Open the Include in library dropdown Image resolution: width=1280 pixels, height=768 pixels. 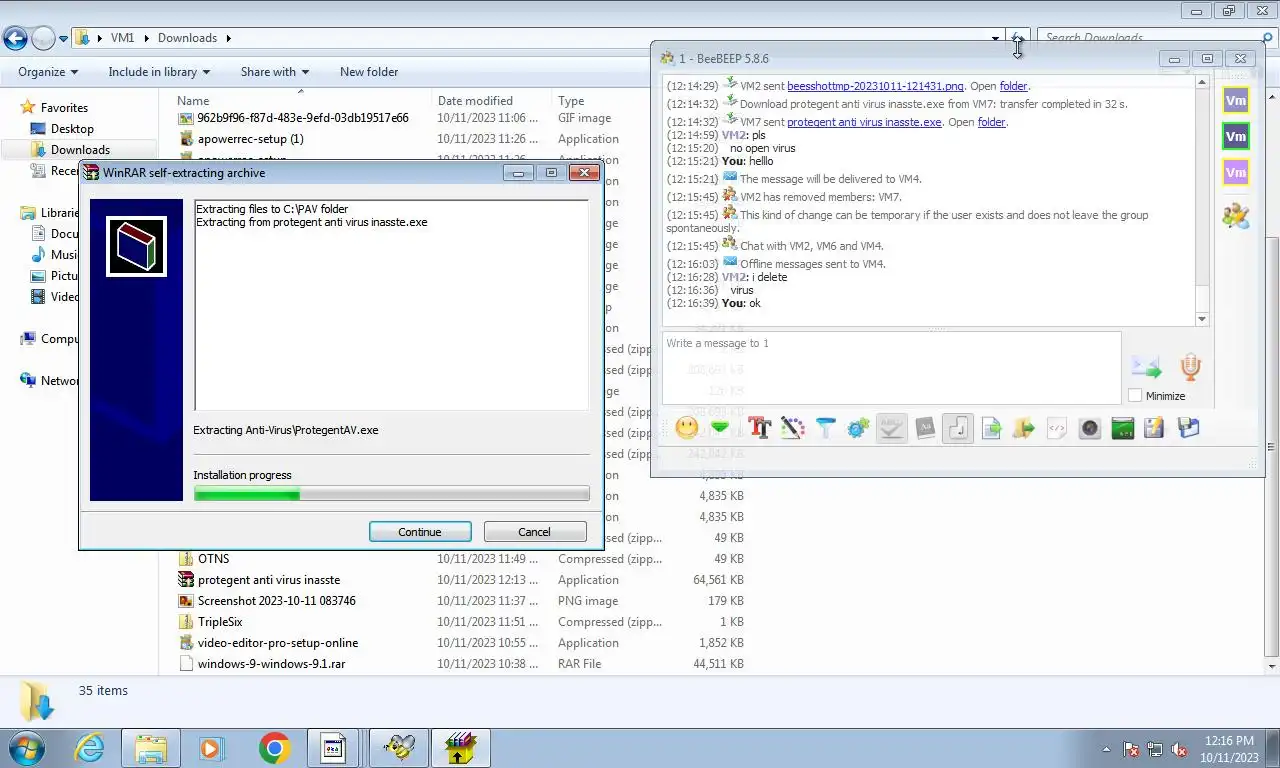(x=159, y=72)
